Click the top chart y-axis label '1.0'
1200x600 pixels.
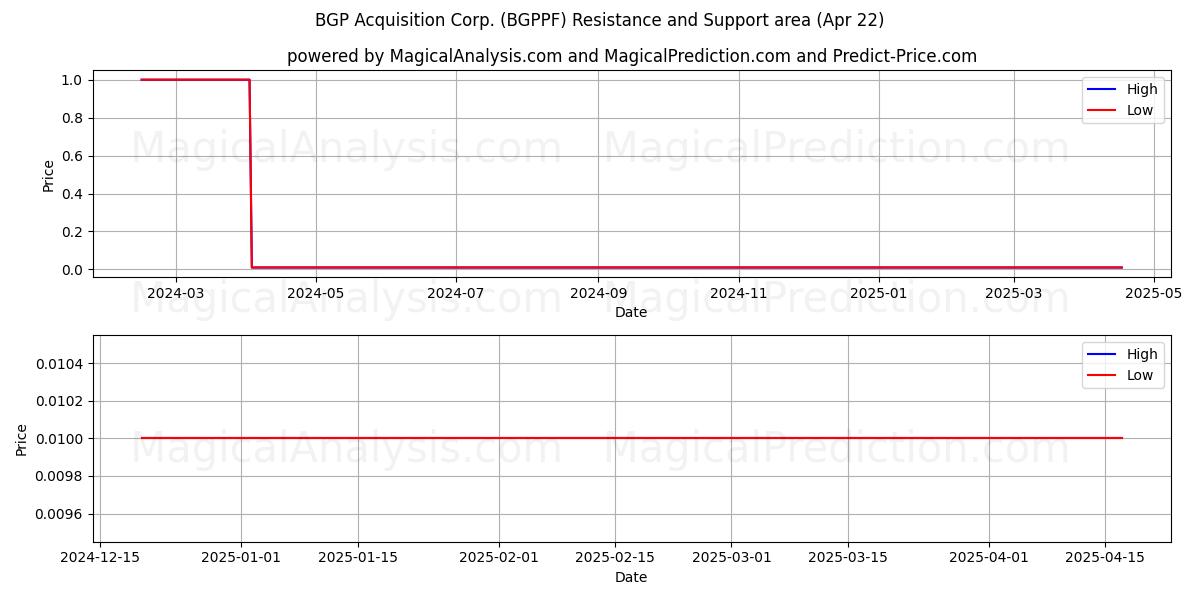tap(71, 80)
